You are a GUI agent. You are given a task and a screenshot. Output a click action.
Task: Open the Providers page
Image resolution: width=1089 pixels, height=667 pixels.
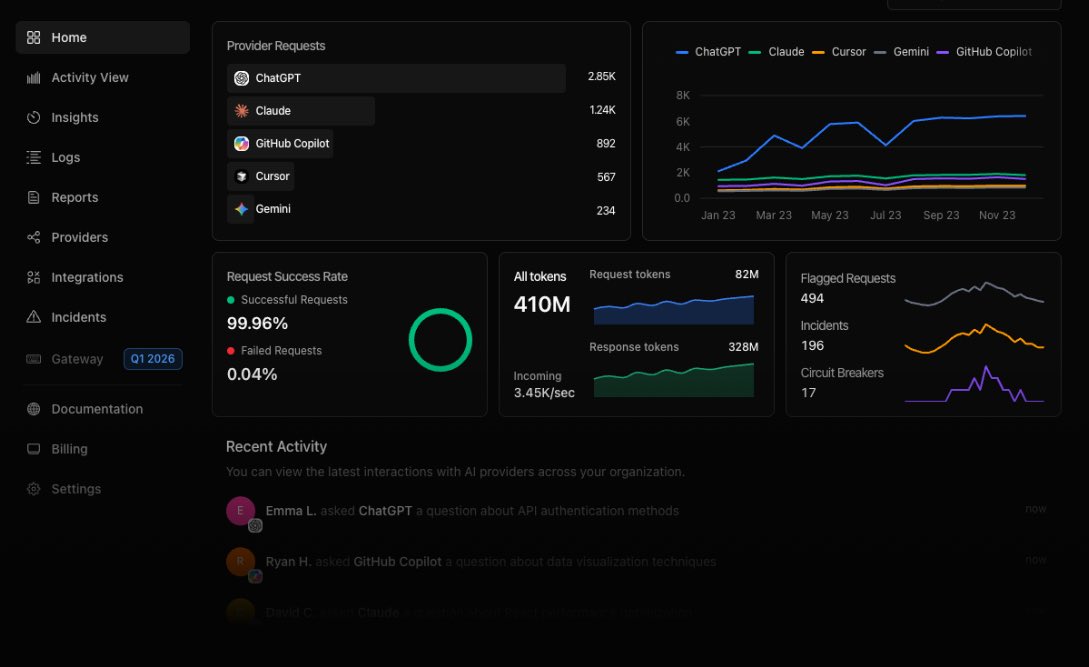click(x=103, y=238)
